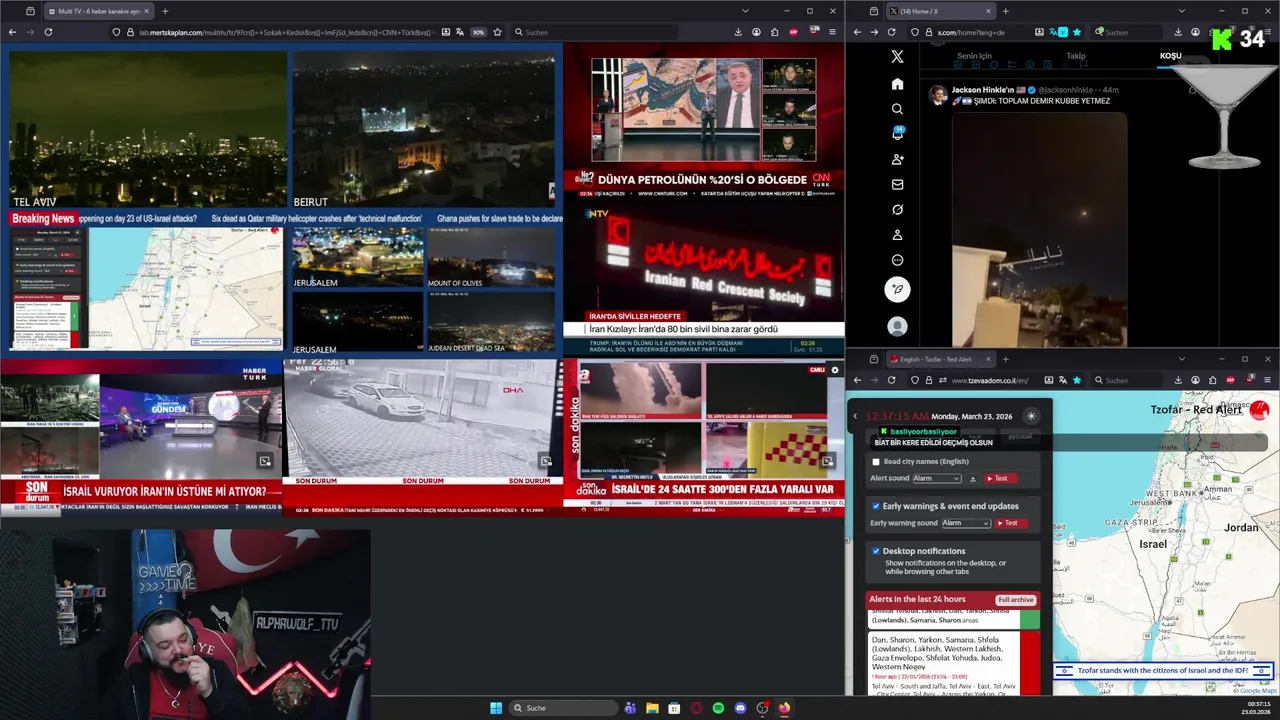Go back in Multi TV browser window
The width and height of the screenshot is (1280, 720).
11,32
